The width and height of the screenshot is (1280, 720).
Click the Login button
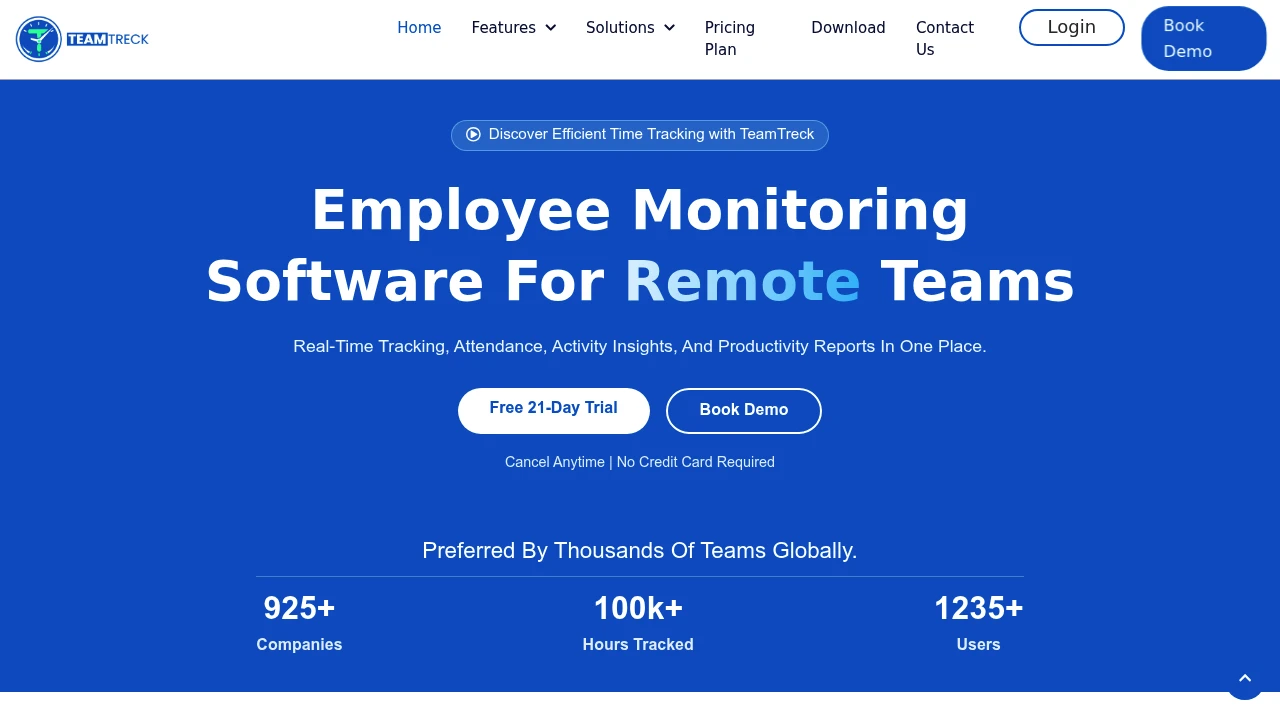click(1072, 27)
